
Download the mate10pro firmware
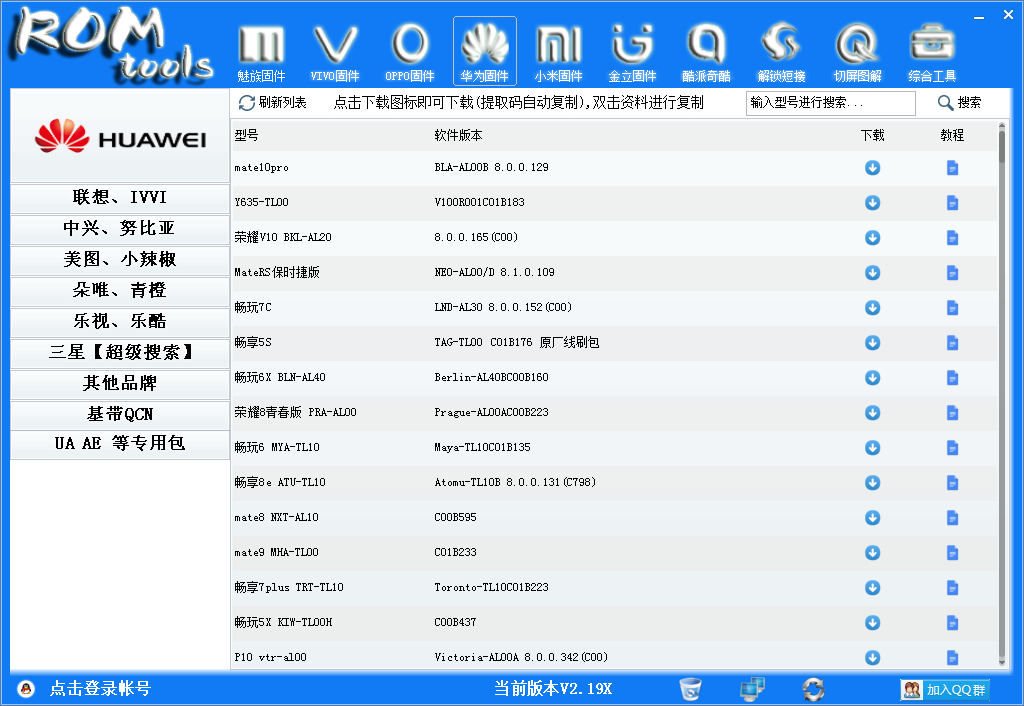pos(872,168)
